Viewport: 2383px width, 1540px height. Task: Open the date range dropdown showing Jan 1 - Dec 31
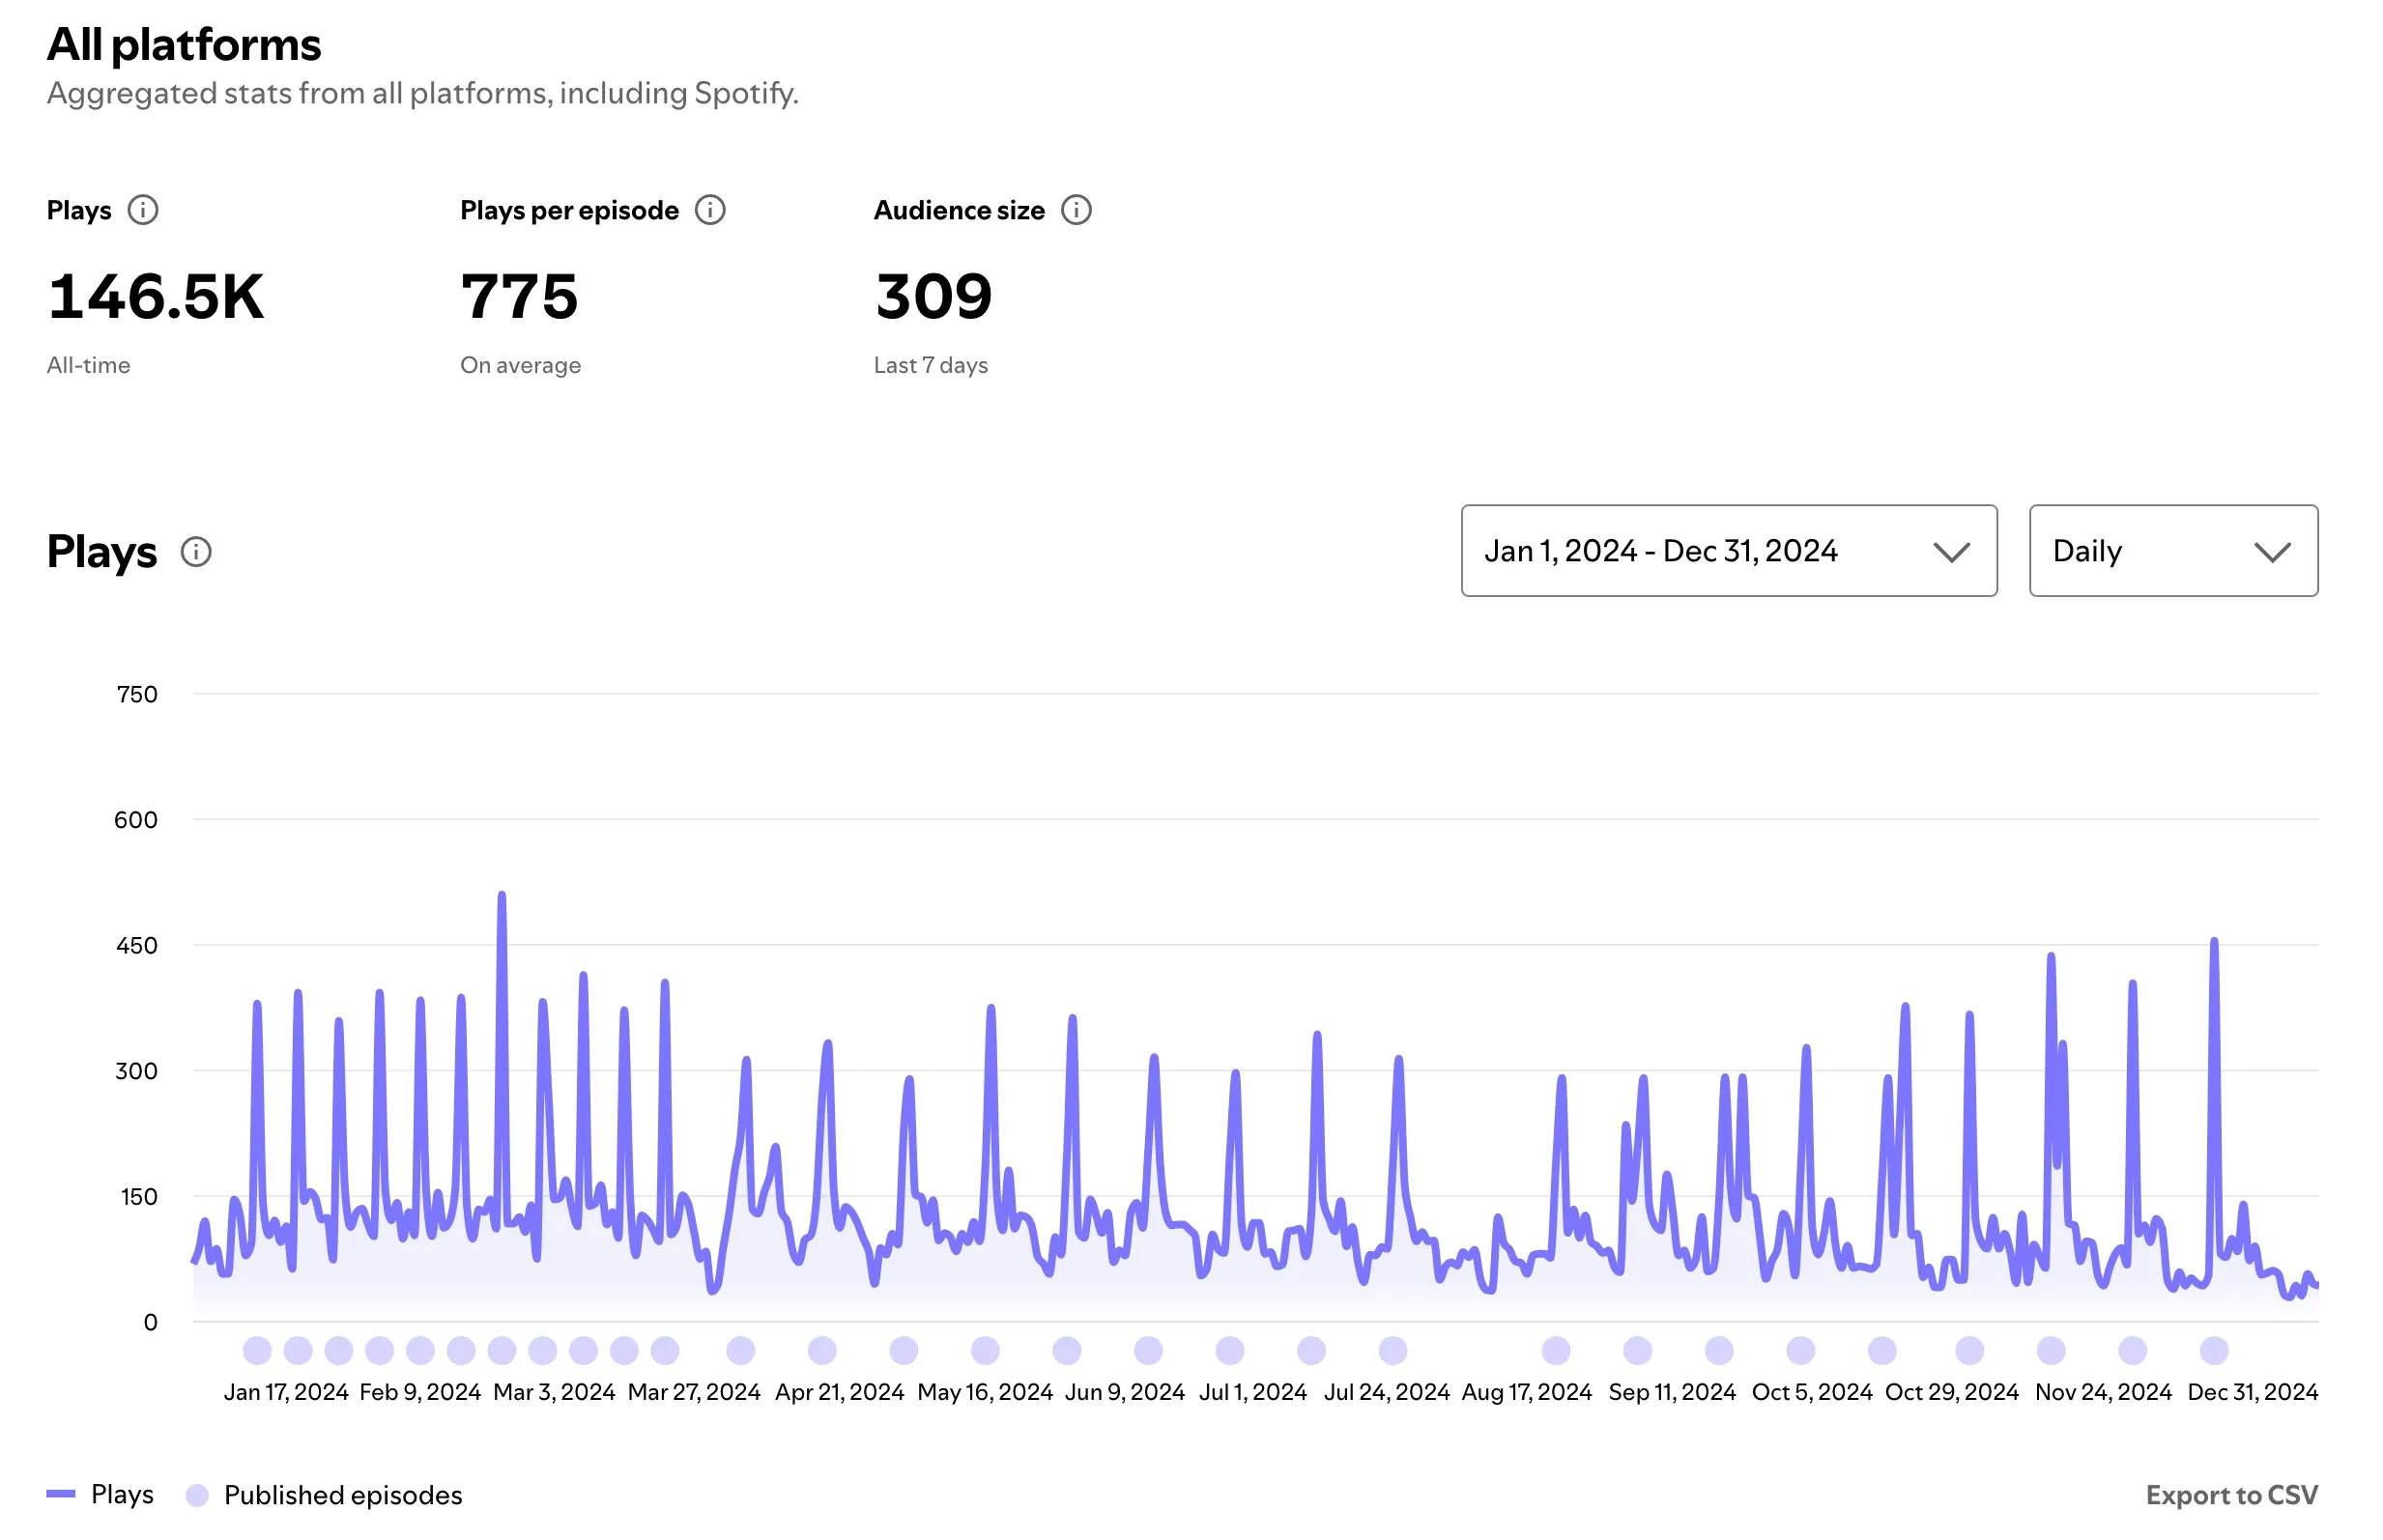[x=1728, y=551]
